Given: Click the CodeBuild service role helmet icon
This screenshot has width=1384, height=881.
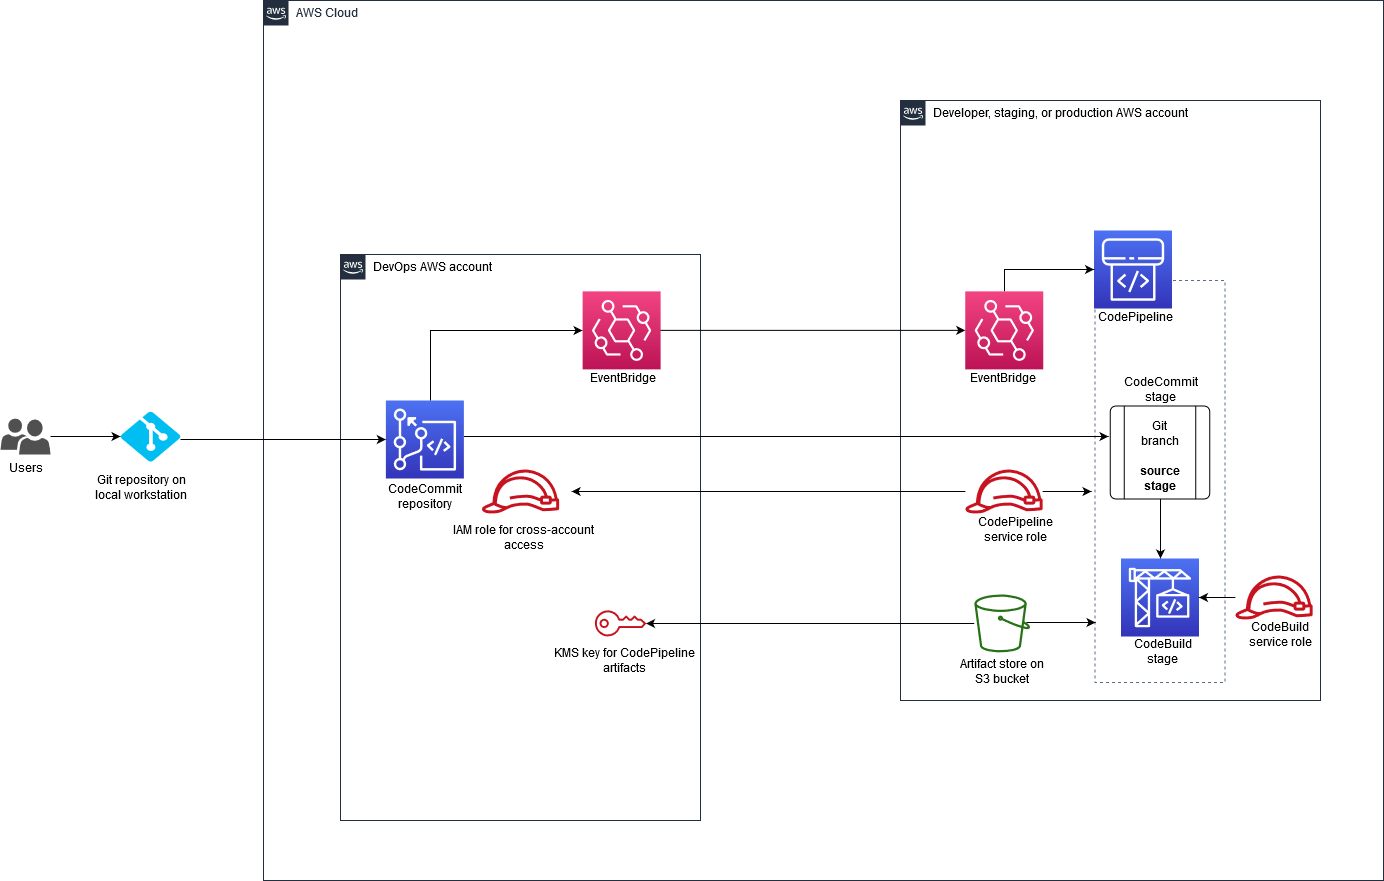Looking at the screenshot, I should 1274,598.
